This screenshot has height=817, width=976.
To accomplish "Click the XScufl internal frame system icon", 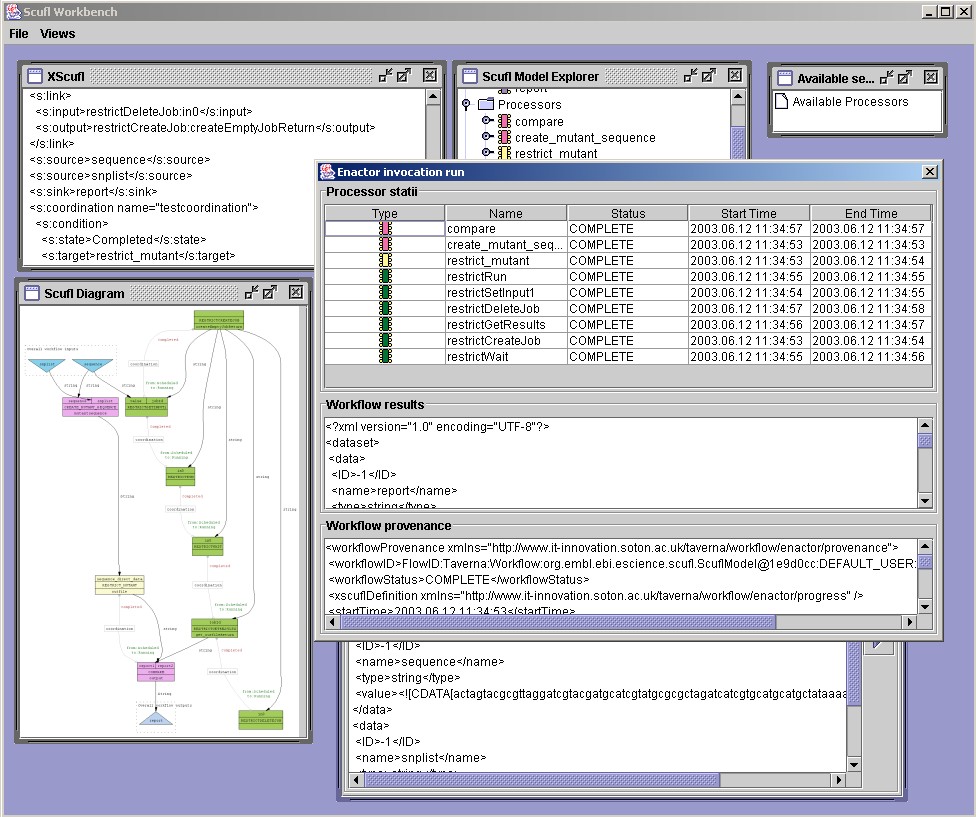I will 34,76.
